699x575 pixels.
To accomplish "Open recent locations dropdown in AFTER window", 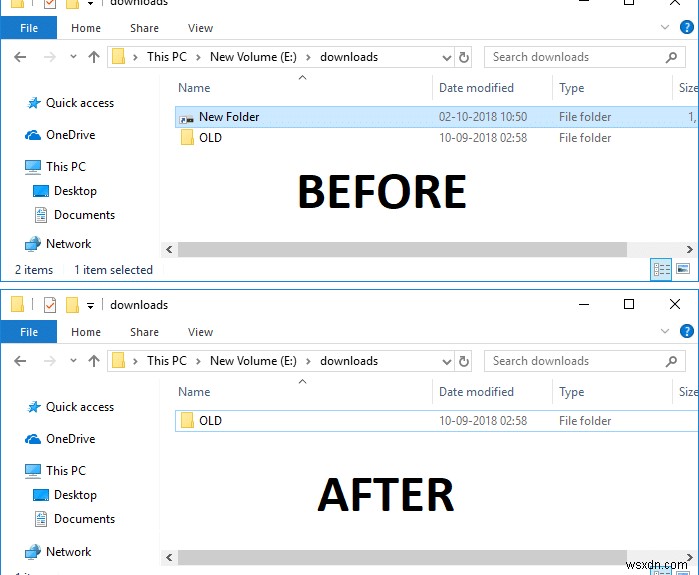I will [x=73, y=361].
